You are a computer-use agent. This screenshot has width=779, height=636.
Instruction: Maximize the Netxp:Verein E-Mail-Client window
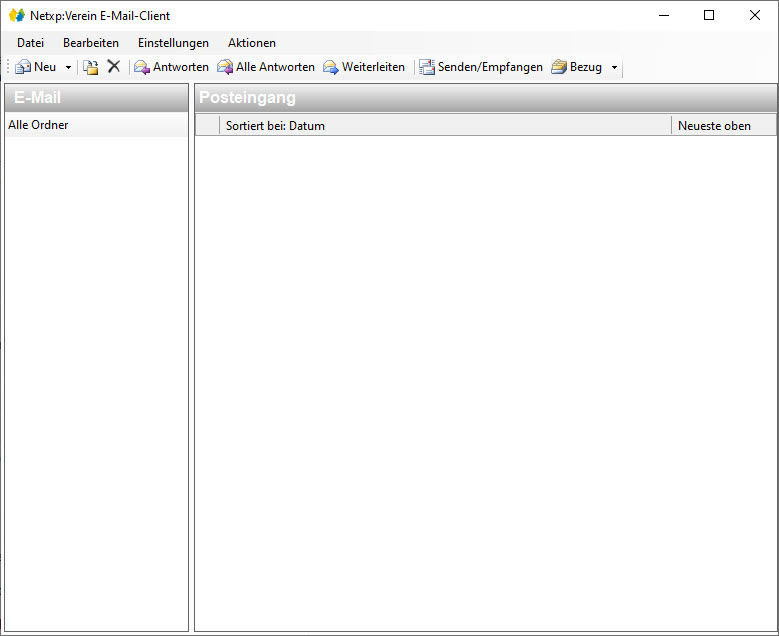pyautogui.click(x=709, y=15)
